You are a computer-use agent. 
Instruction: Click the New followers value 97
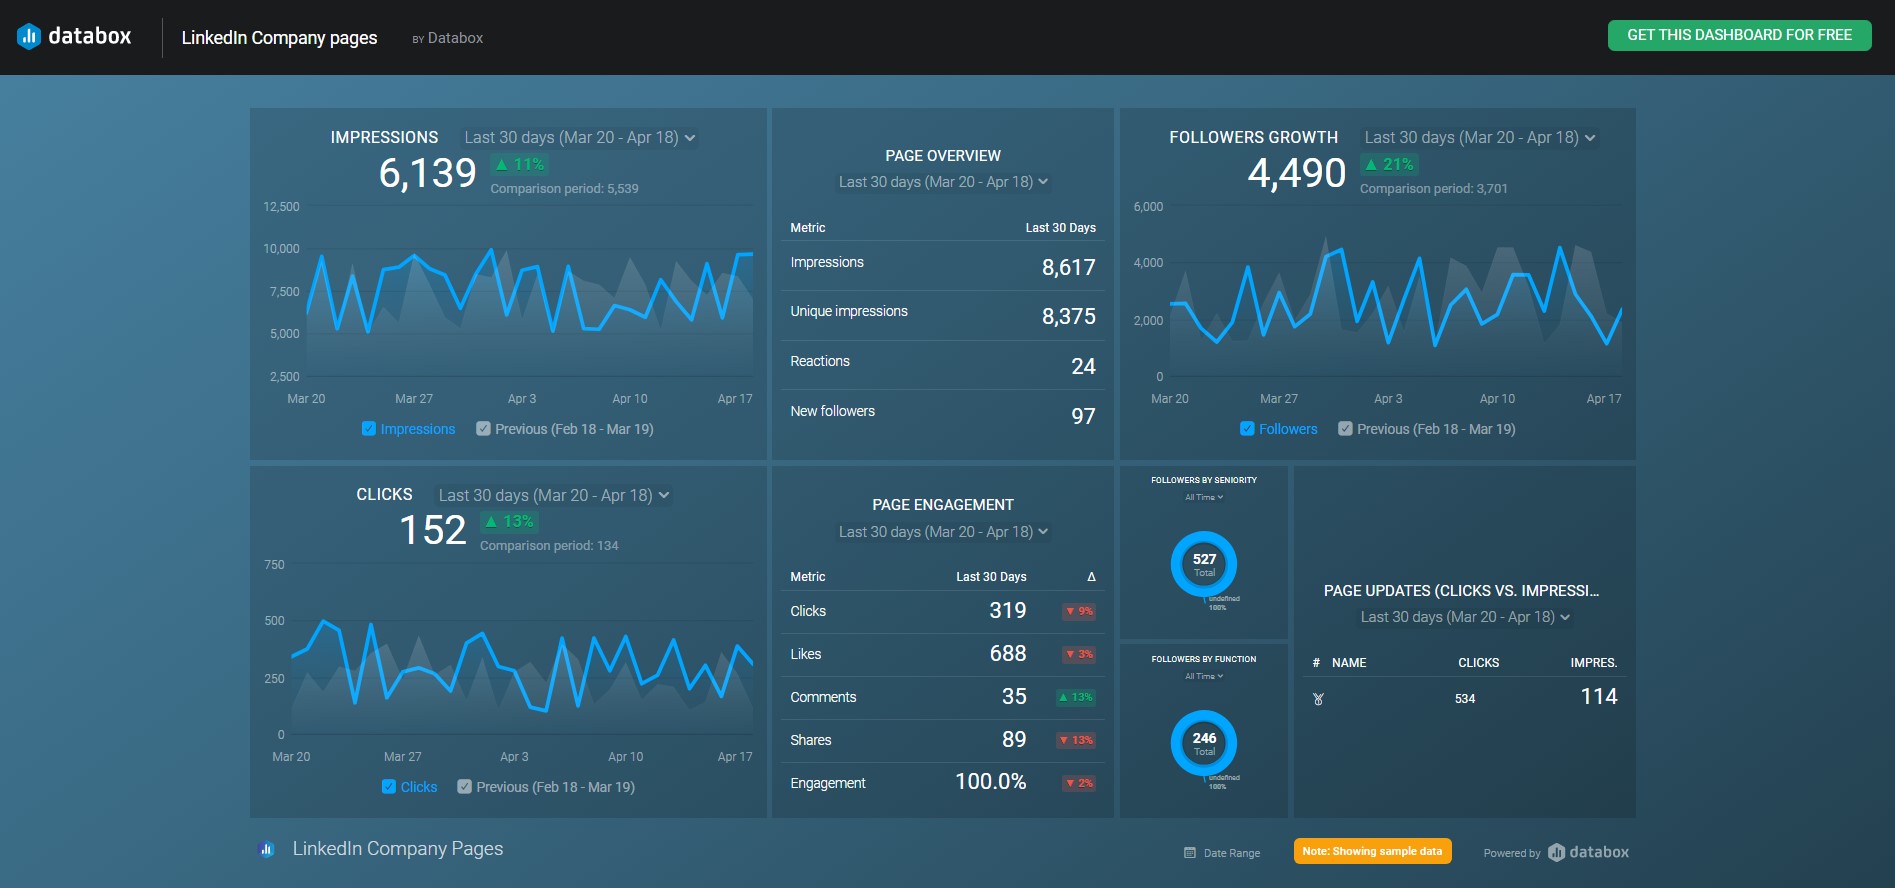click(1084, 416)
